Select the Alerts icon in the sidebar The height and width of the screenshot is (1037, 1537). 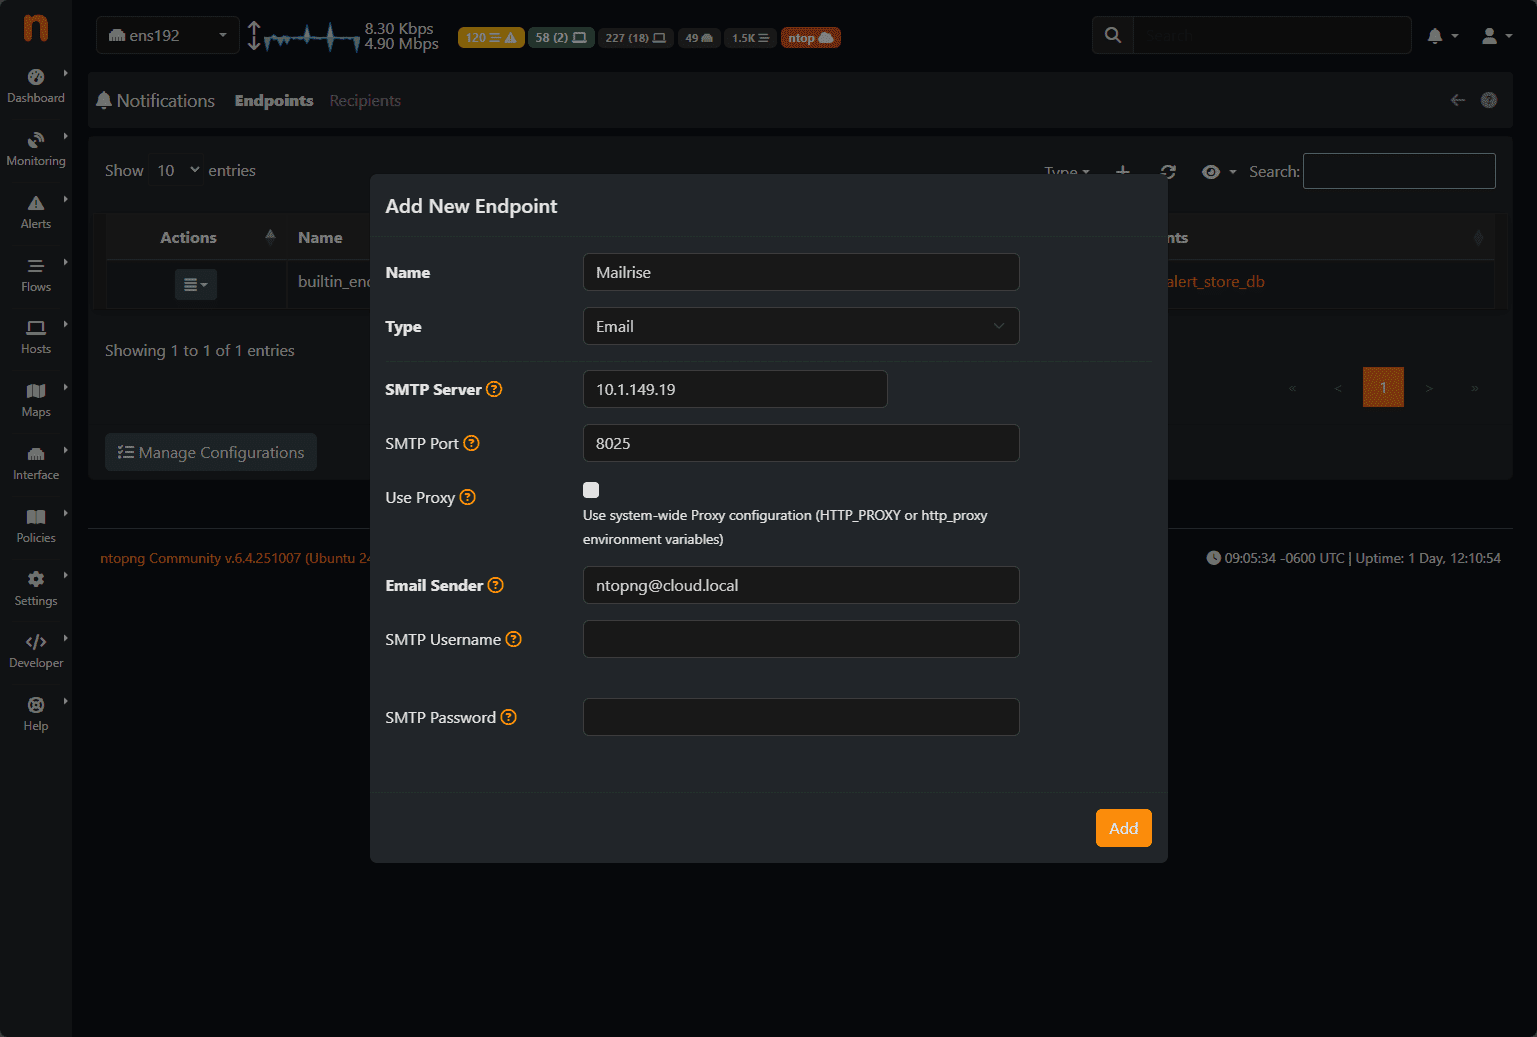[36, 211]
